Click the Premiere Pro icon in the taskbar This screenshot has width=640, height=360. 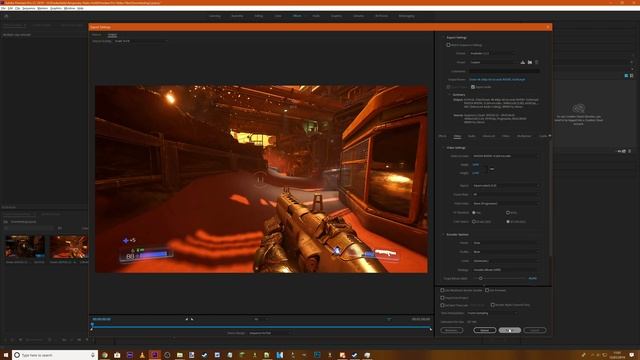[x=155, y=355]
